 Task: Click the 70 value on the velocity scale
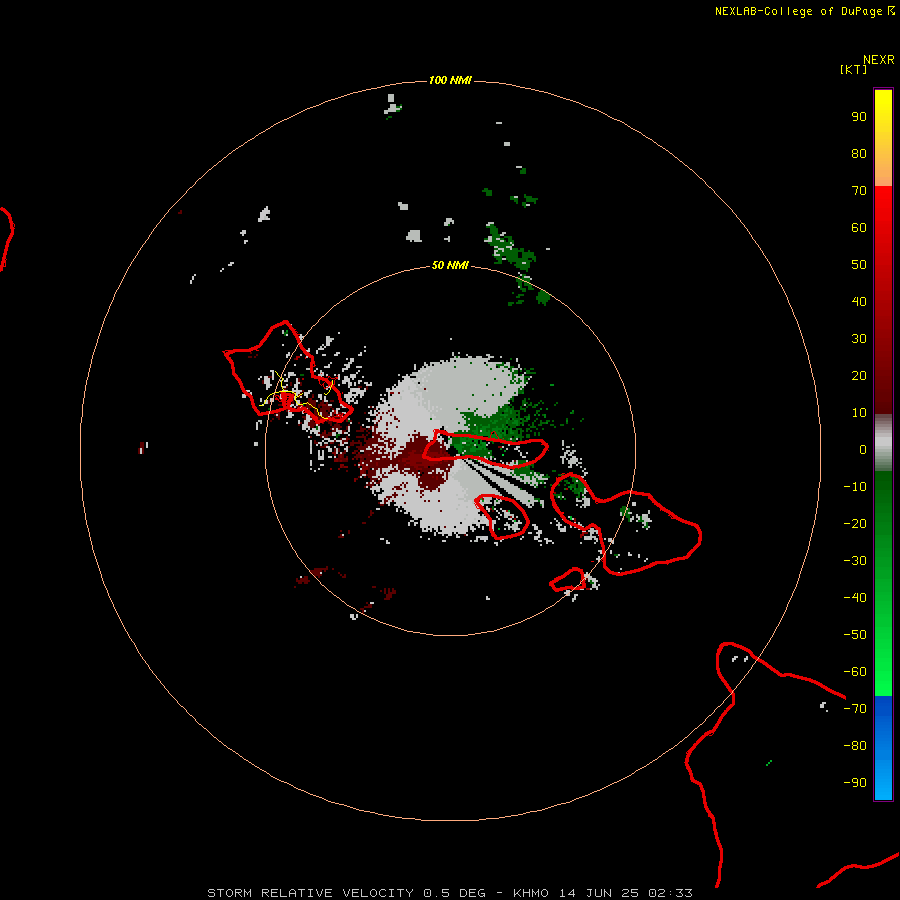click(x=859, y=191)
